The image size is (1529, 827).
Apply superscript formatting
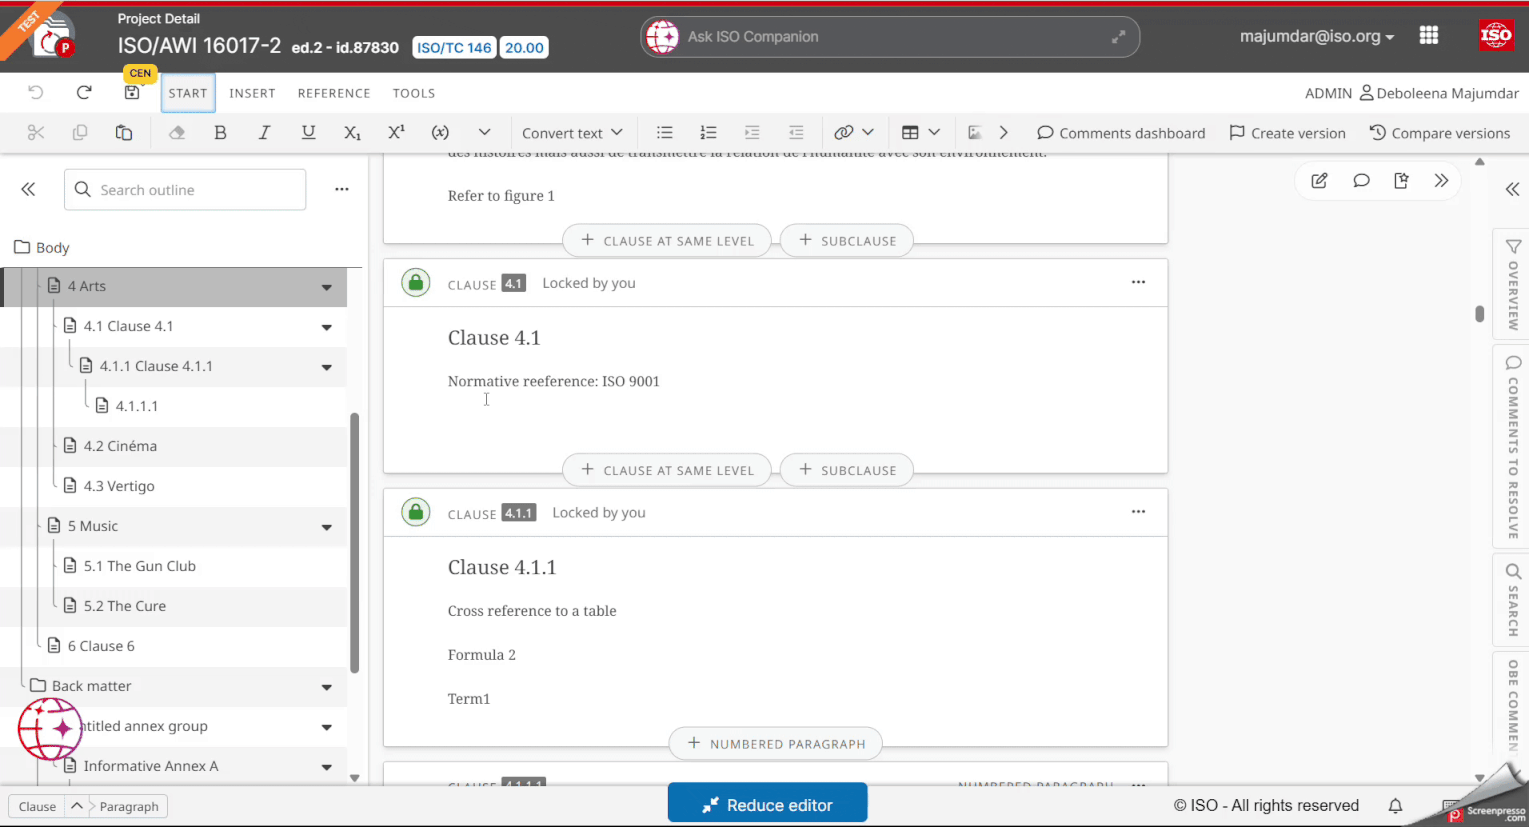point(396,133)
